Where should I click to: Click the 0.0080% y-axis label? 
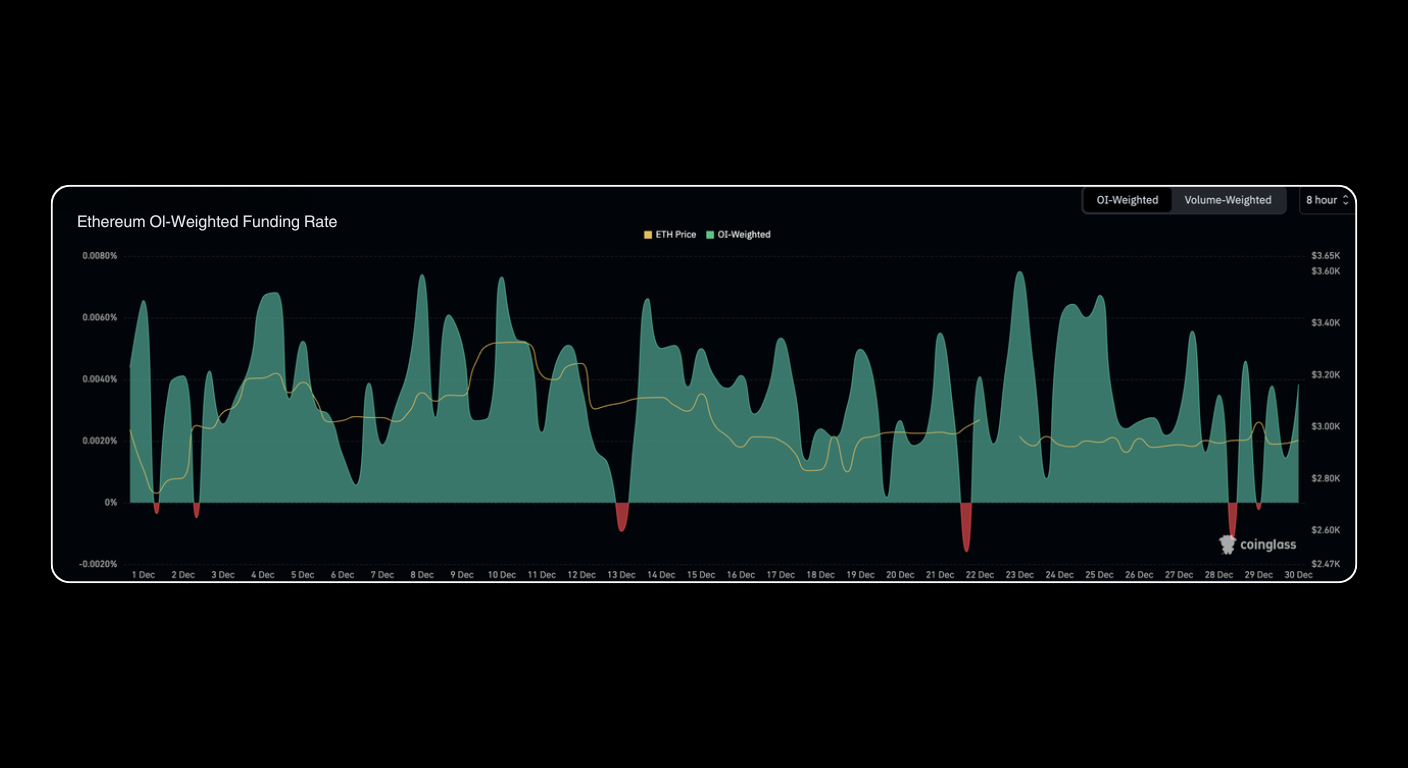coord(101,255)
